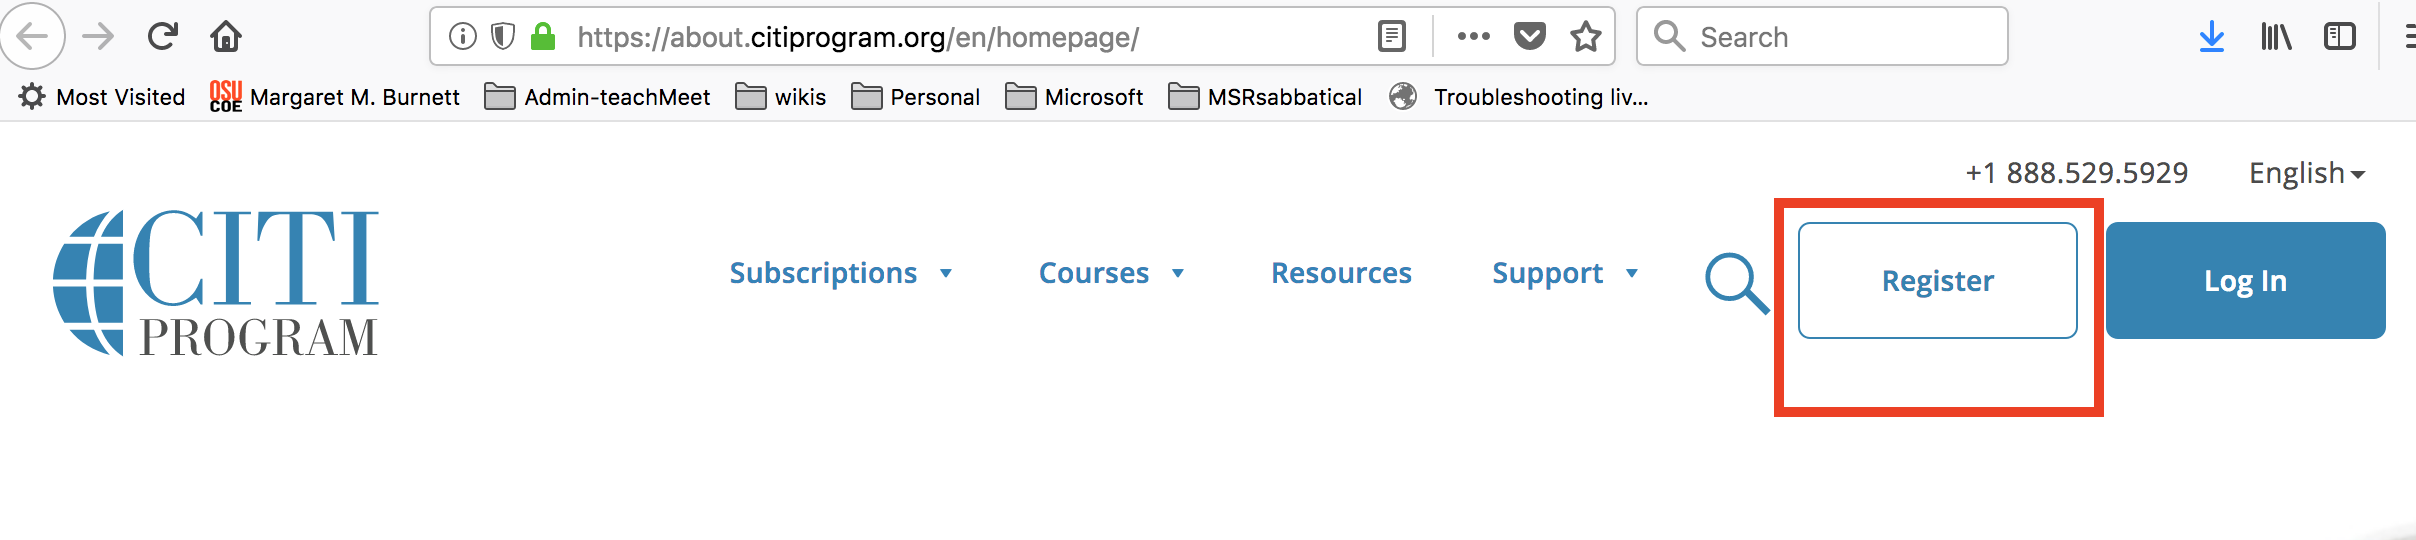
Task: Toggle reader view icon in address bar
Action: pyautogui.click(x=1391, y=37)
